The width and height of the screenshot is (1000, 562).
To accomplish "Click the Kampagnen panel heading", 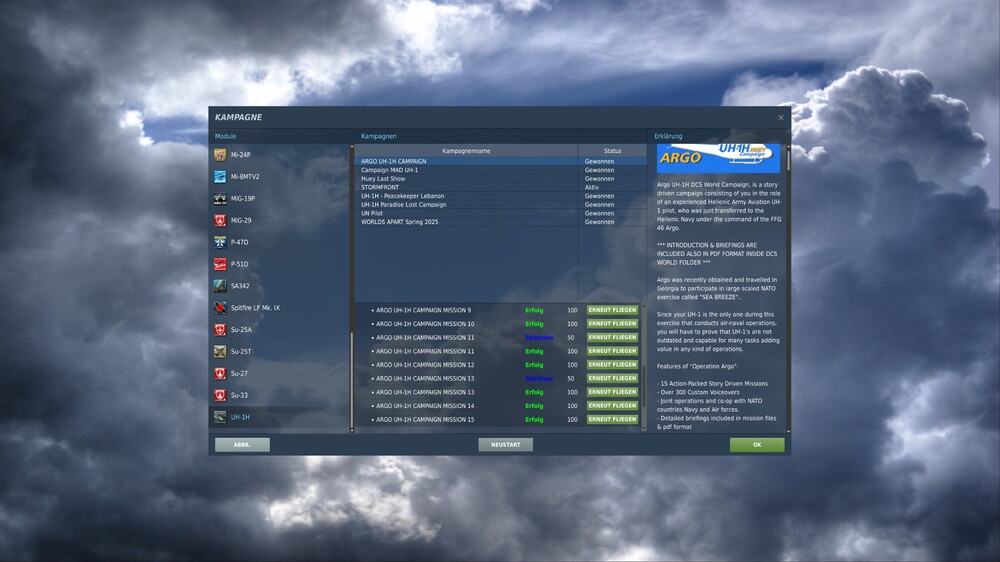I will pos(379,137).
